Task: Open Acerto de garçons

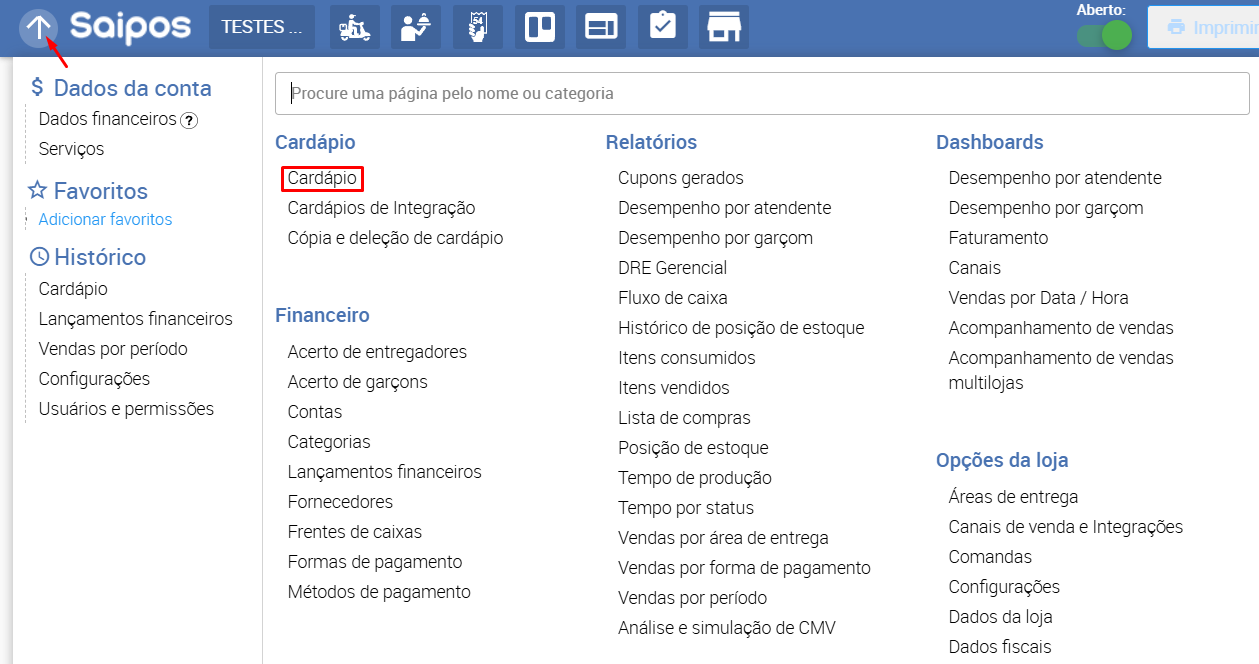Action: 357,382
